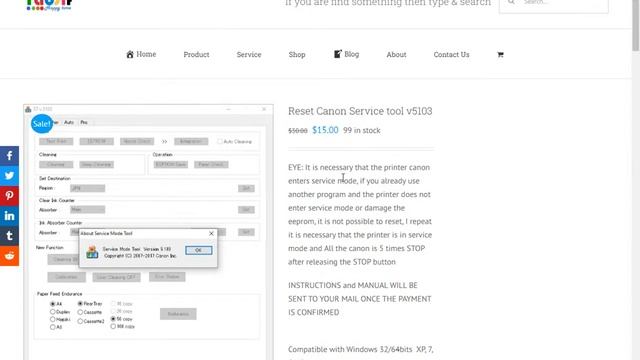Image resolution: width=640 pixels, height=360 pixels.
Task: Pin the product on Pinterest
Action: click(x=9, y=196)
